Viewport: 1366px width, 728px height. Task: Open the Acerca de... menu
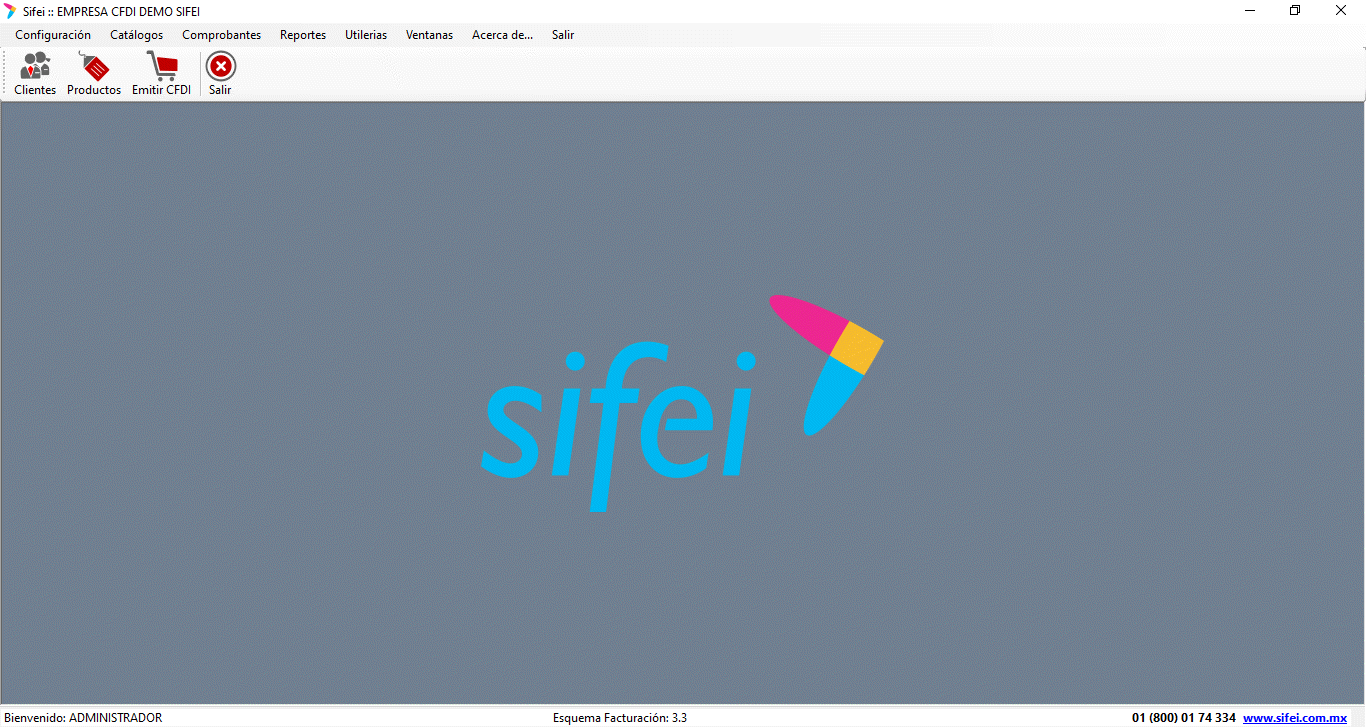tap(502, 35)
